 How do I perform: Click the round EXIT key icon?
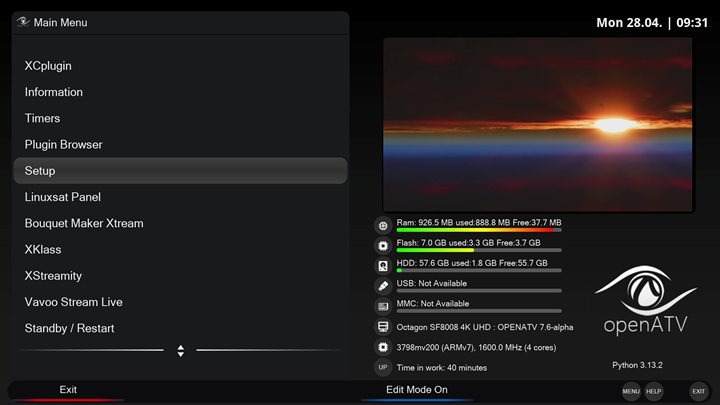tap(698, 391)
